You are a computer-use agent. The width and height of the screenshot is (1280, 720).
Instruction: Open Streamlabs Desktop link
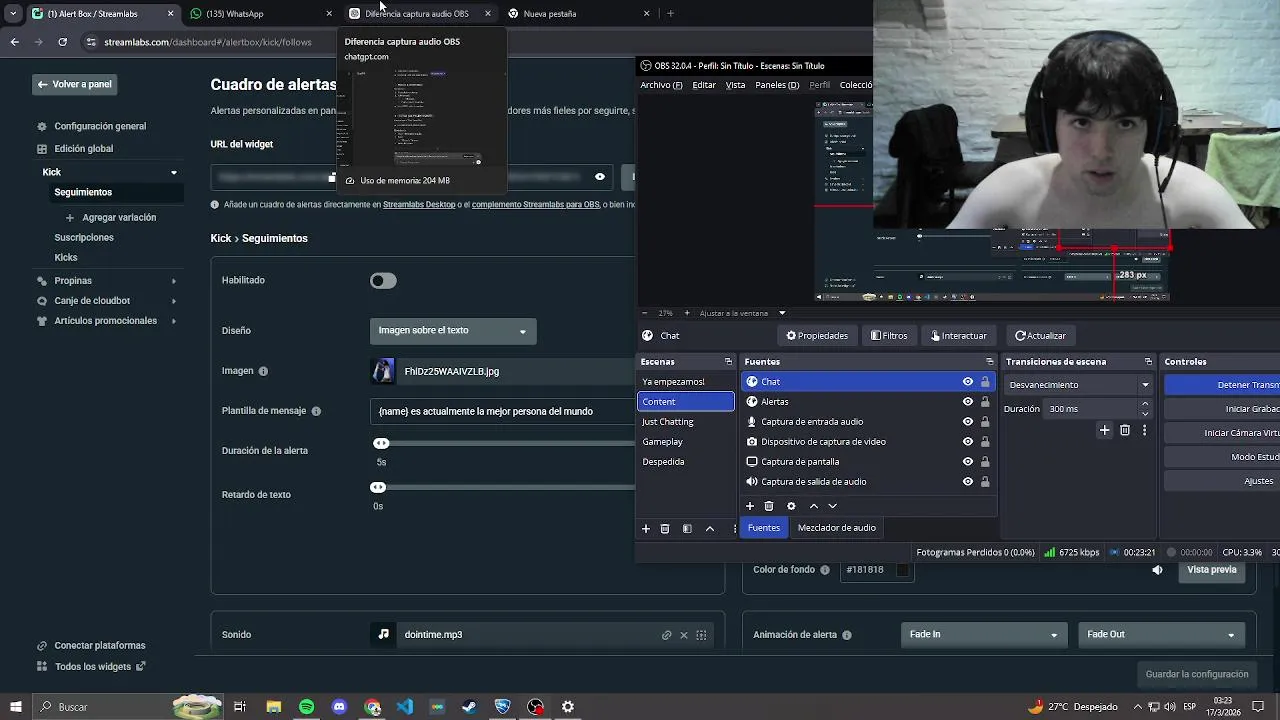point(419,205)
